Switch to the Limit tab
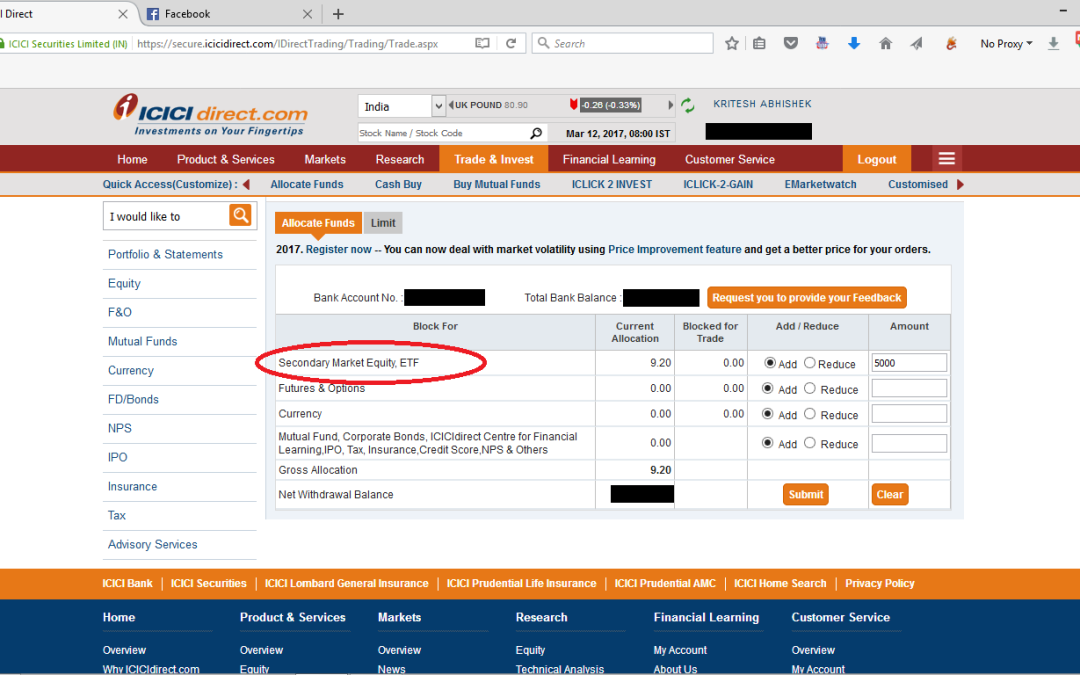1080x675 pixels. (383, 222)
